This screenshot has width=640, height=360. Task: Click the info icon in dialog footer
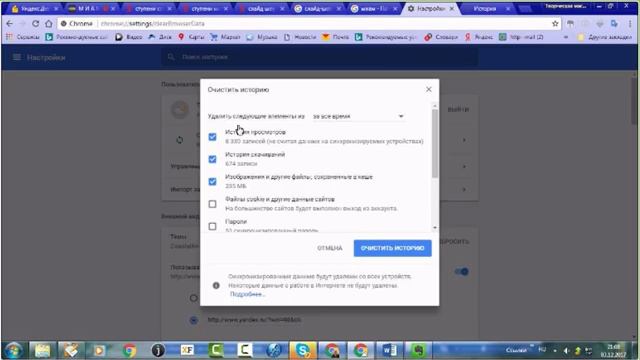[216, 285]
